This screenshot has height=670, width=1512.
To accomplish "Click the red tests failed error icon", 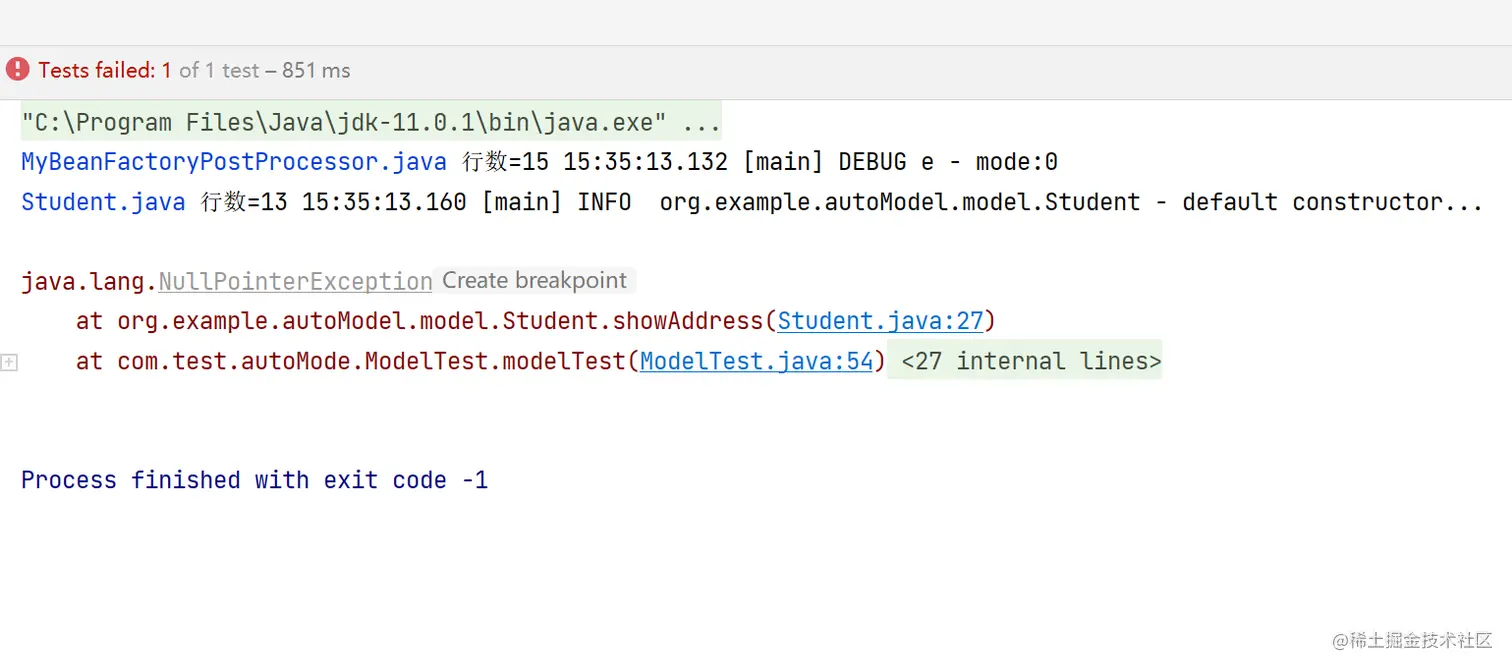I will point(17,70).
